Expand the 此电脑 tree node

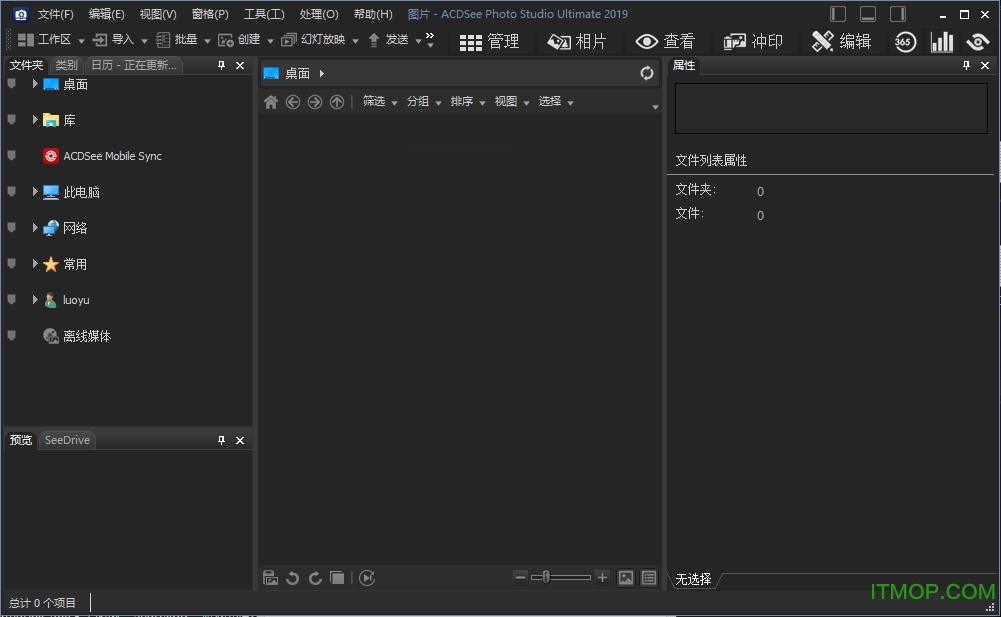[x=36, y=192]
